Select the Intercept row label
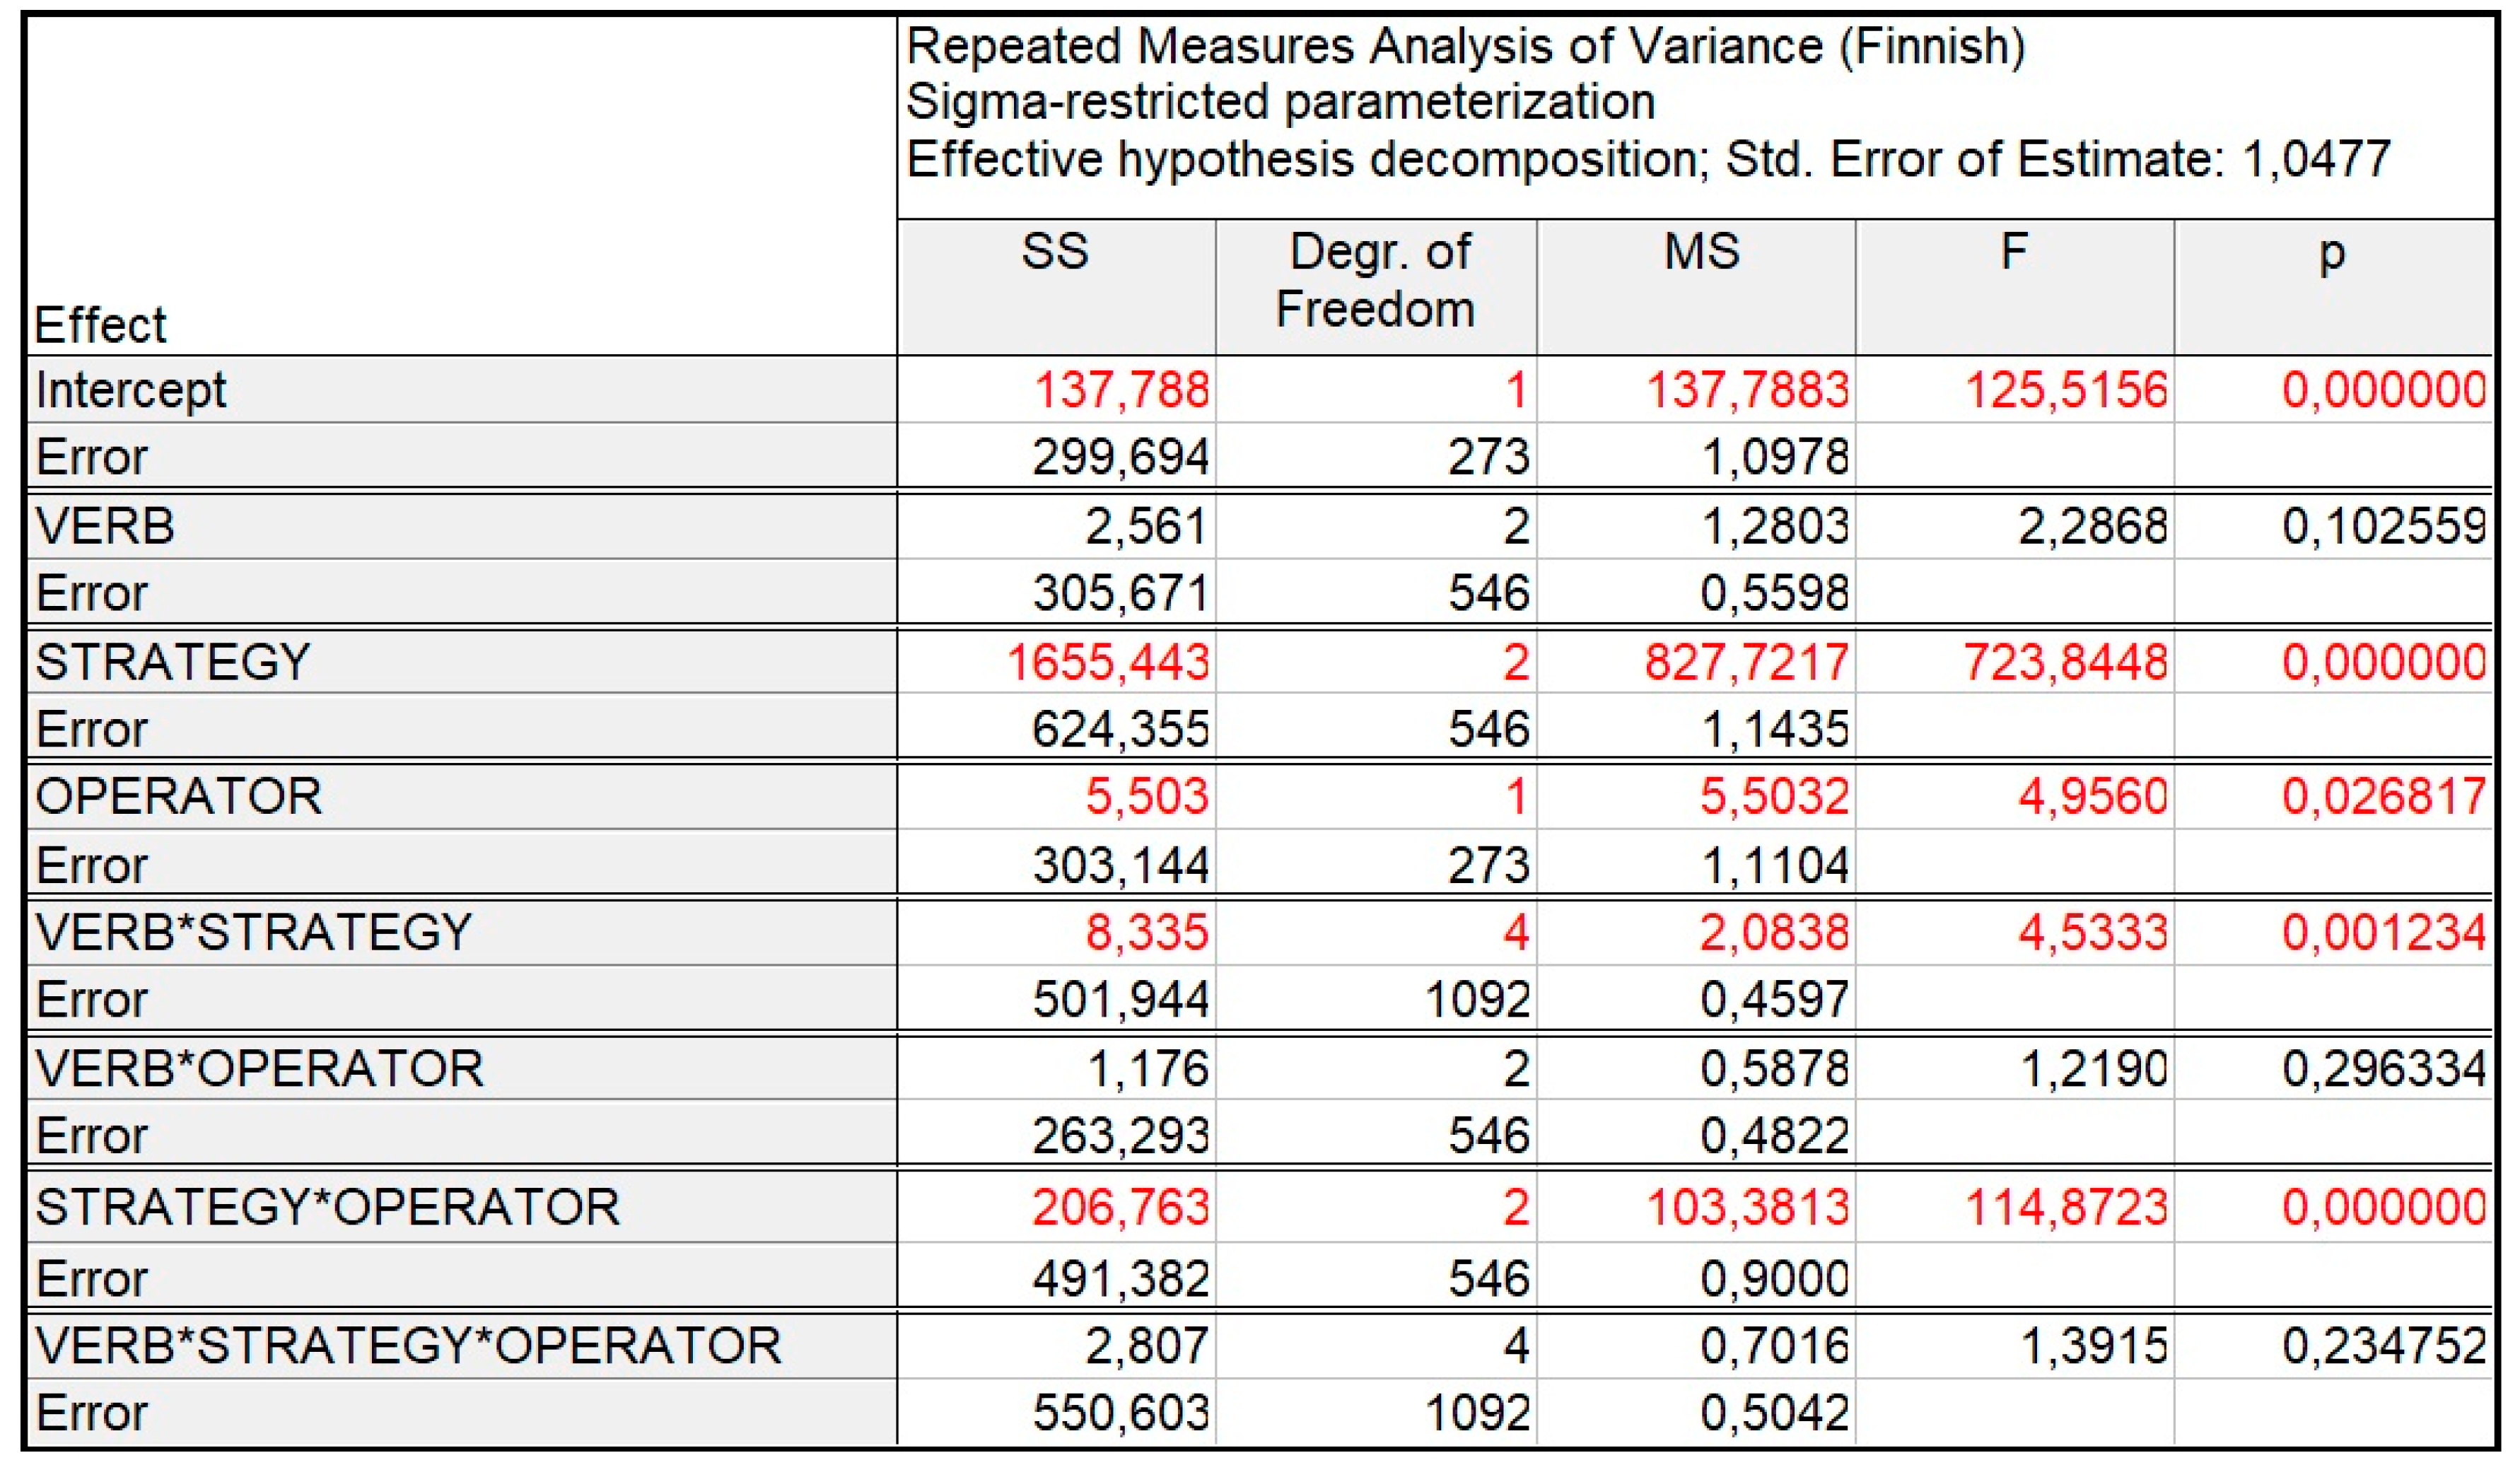The height and width of the screenshot is (1465, 2520). 131,390
